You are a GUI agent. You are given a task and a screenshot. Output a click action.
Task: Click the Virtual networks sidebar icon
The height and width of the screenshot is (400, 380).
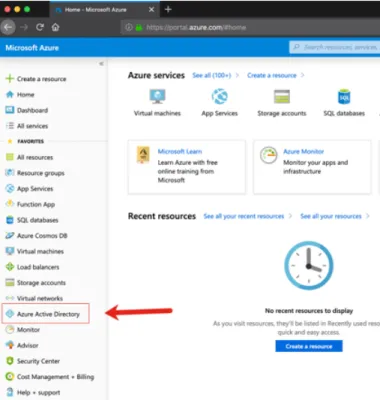(x=10, y=298)
